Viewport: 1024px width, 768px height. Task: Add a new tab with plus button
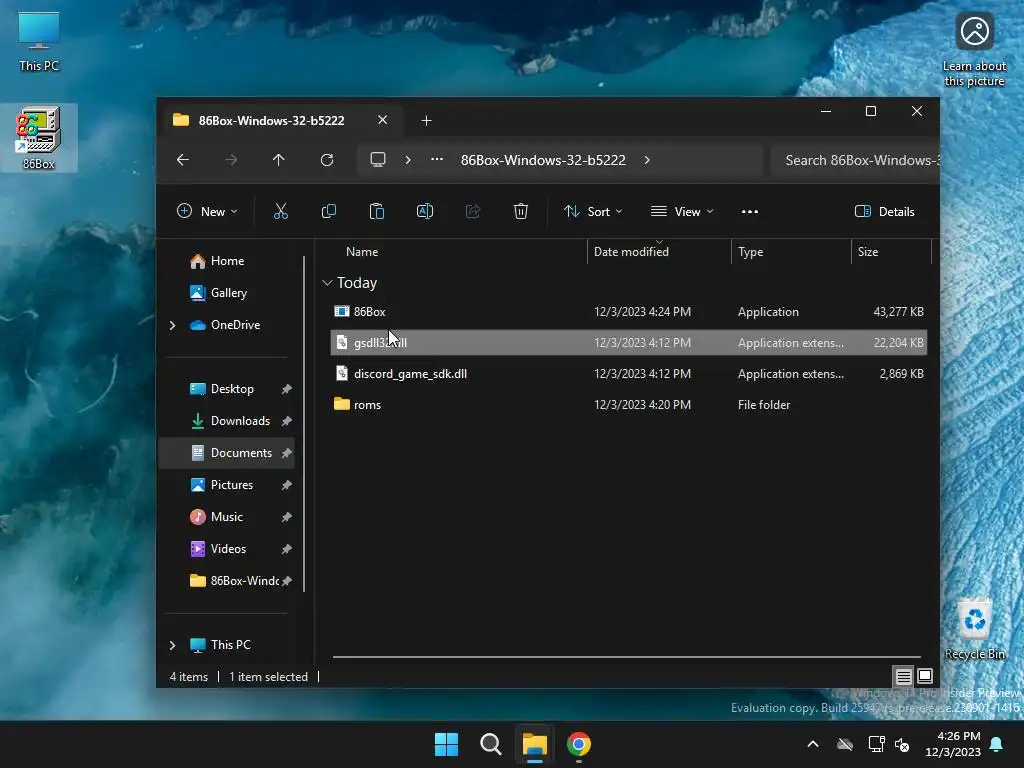426,120
